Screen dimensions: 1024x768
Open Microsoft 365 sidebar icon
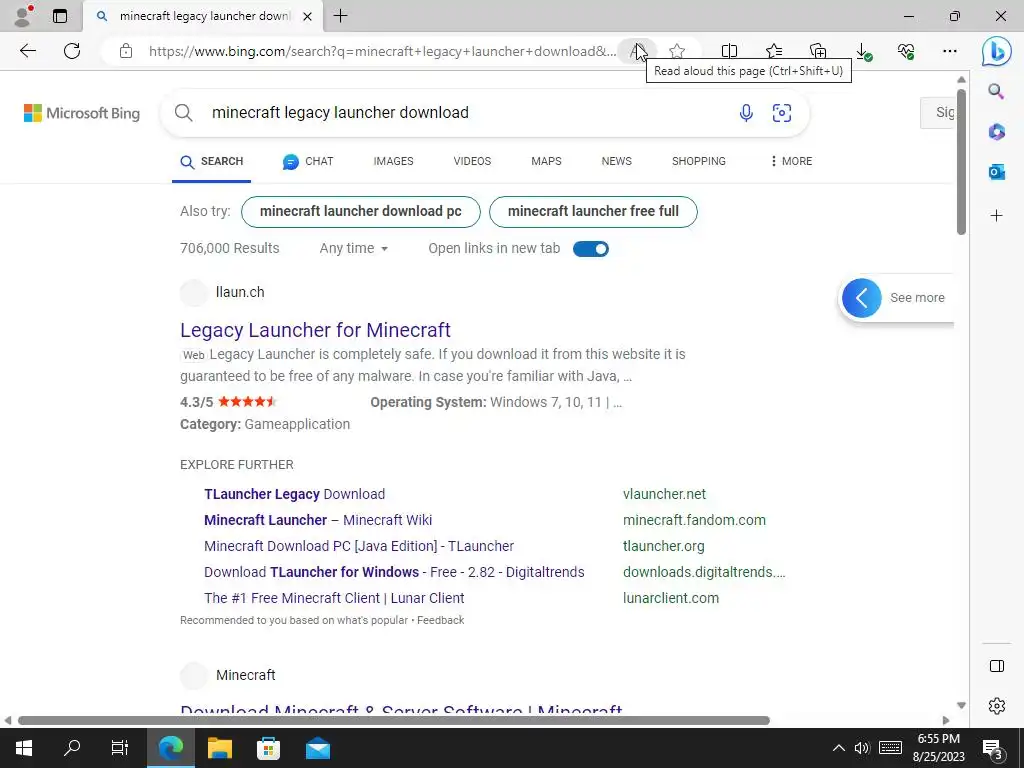click(x=996, y=132)
